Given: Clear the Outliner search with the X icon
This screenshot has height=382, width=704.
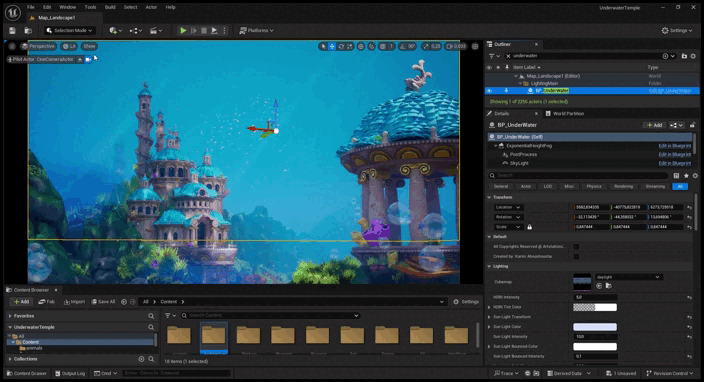Looking at the screenshot, I should [x=508, y=56].
